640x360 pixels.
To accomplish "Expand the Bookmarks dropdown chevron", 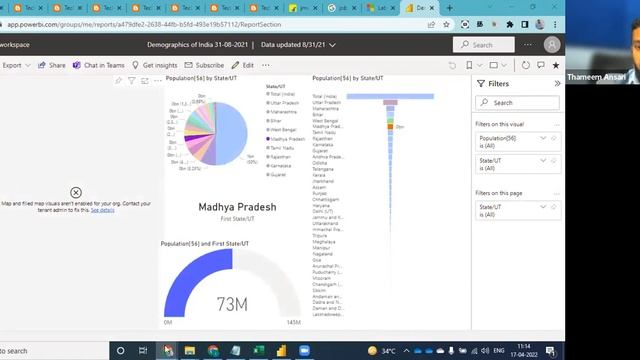I will point(480,65).
